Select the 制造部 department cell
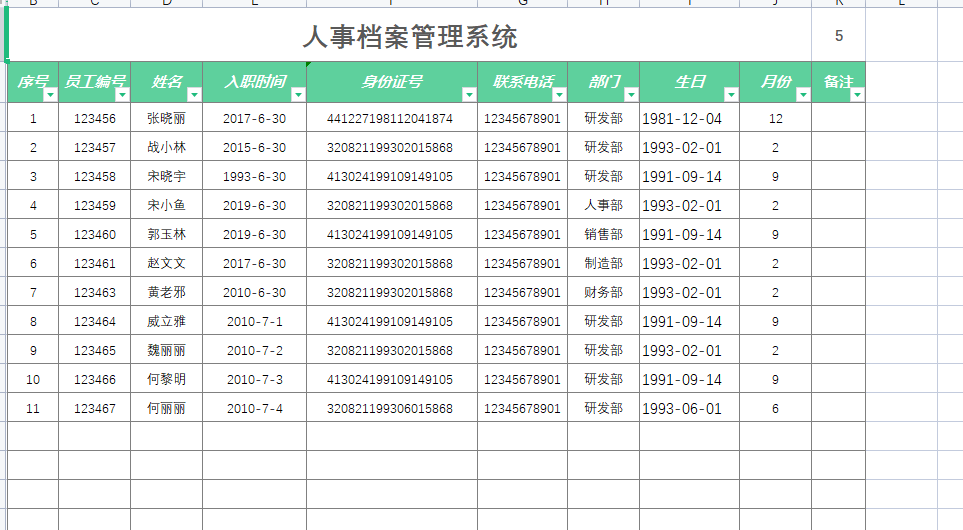The width and height of the screenshot is (963, 530). [603, 263]
